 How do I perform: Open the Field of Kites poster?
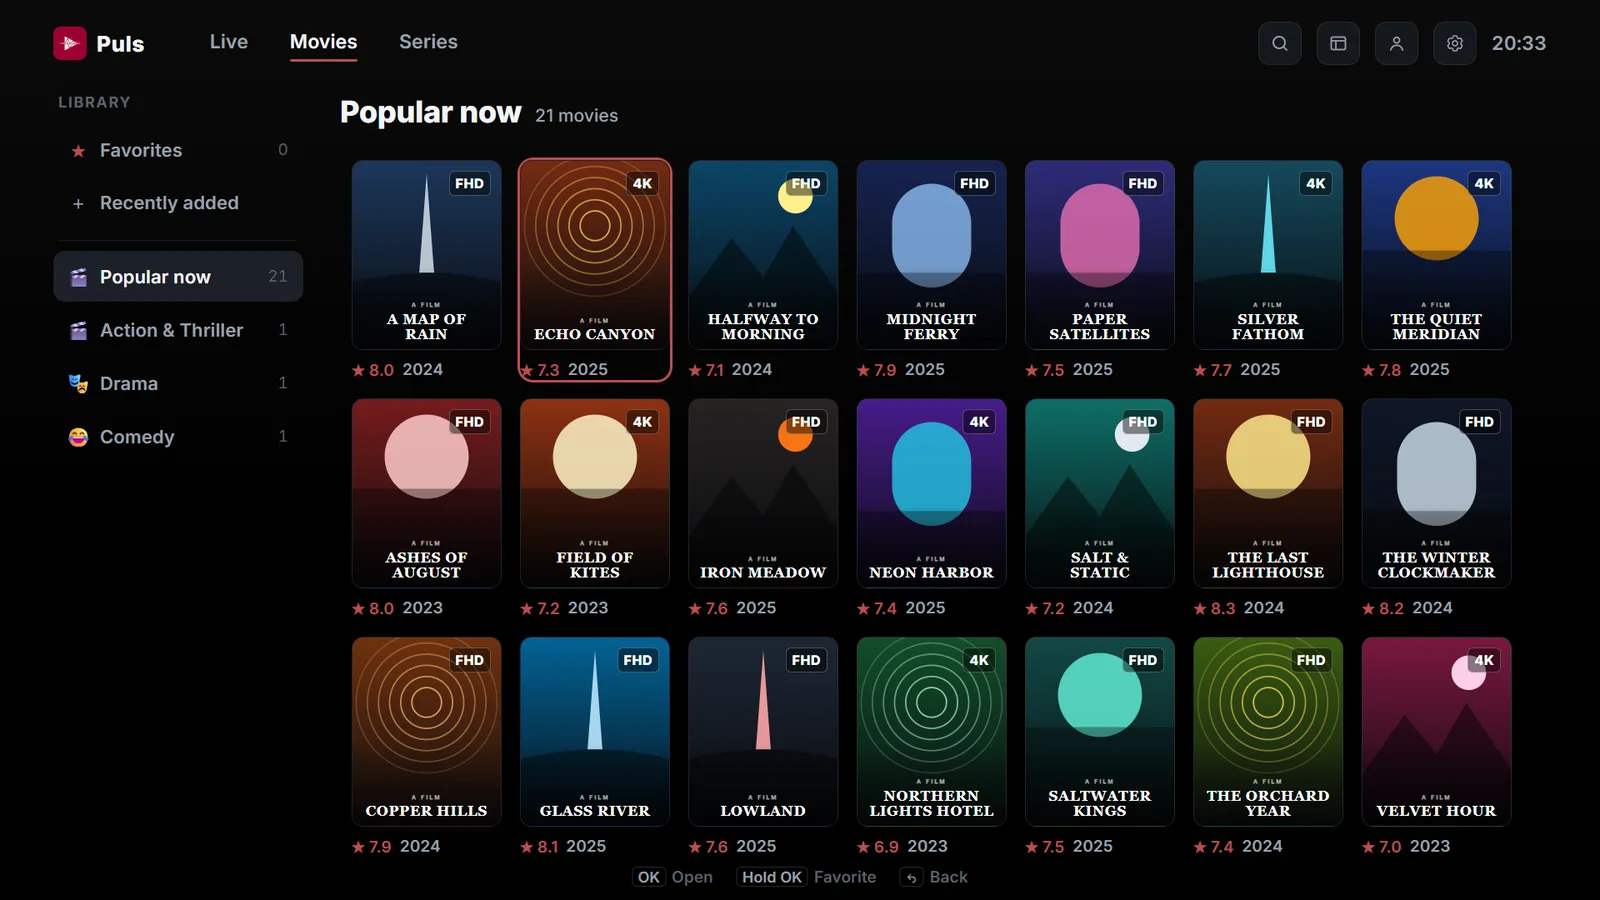pyautogui.click(x=595, y=493)
